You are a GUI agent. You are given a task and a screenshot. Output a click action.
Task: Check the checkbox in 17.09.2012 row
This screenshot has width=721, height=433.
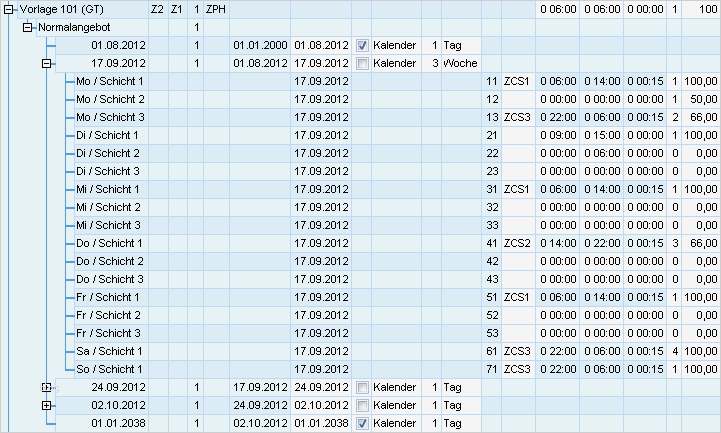[362, 63]
